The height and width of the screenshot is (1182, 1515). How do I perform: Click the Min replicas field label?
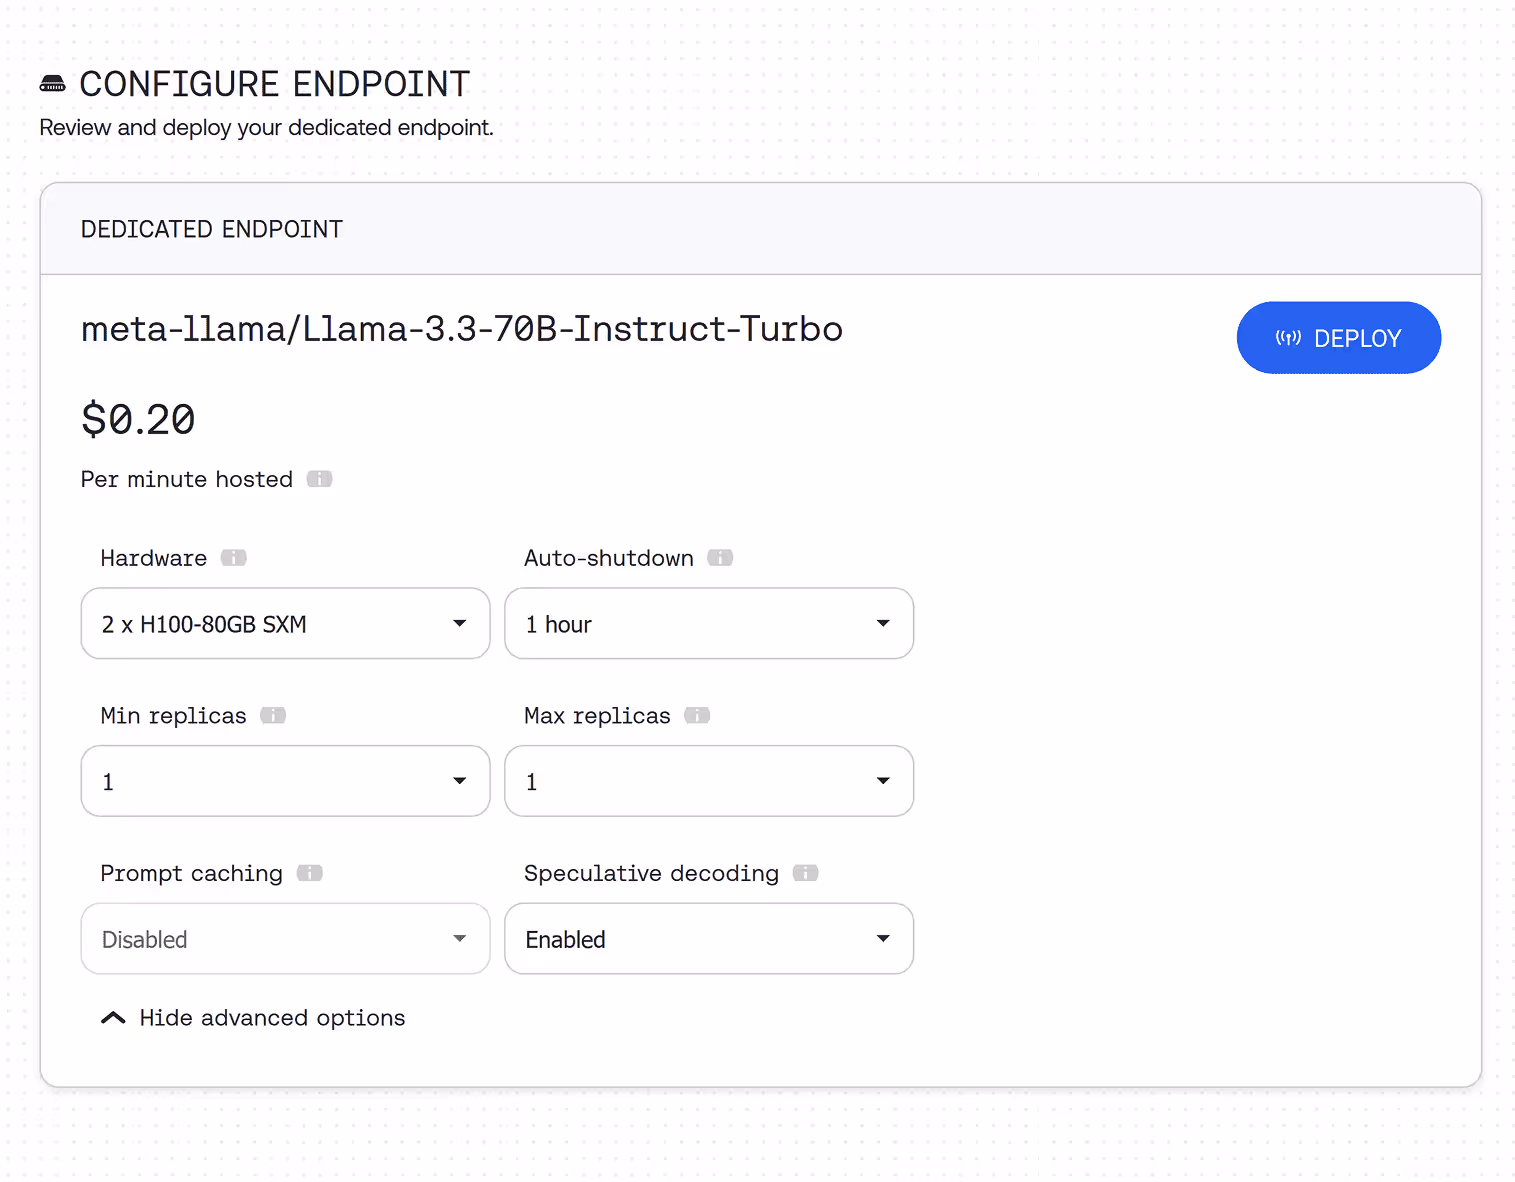click(x=173, y=716)
